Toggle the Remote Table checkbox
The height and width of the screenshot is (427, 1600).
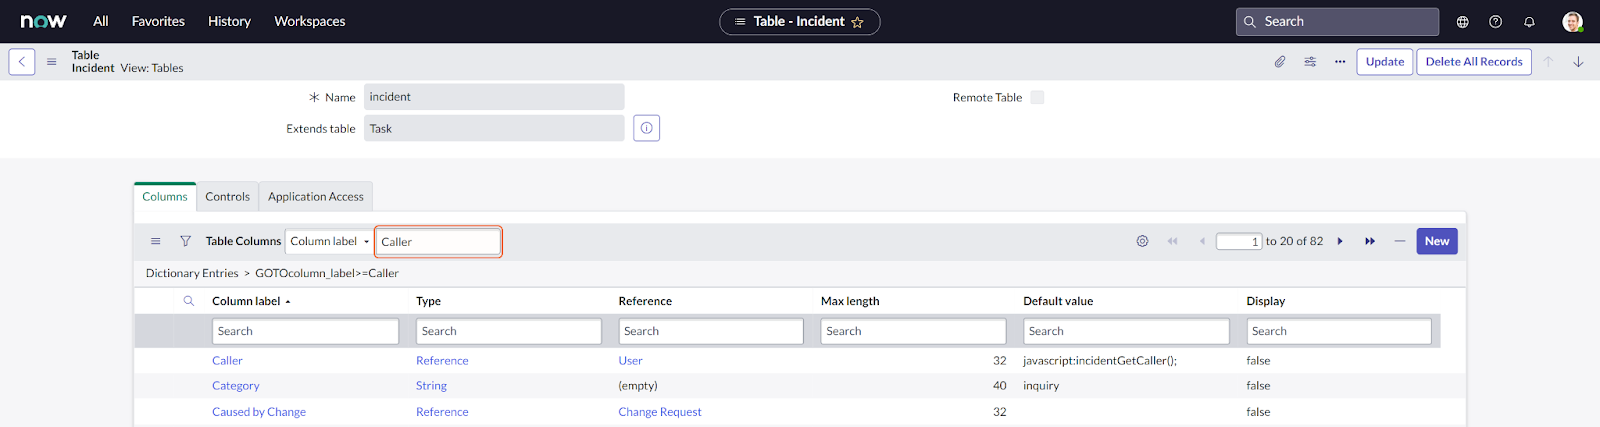(1037, 97)
